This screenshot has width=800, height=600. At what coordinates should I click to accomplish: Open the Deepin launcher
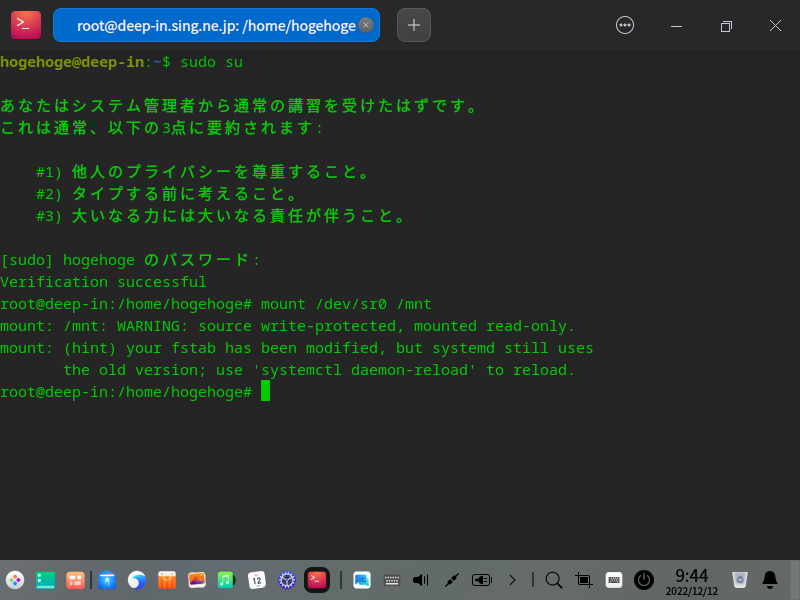15,580
